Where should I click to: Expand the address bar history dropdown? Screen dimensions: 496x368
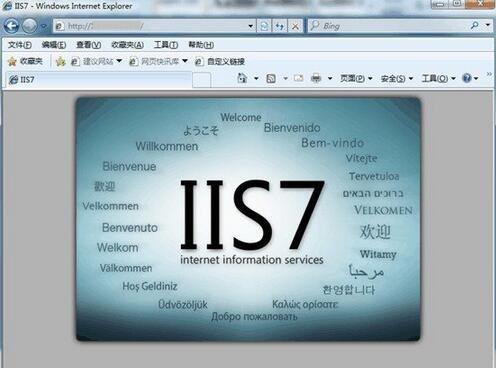pos(250,26)
